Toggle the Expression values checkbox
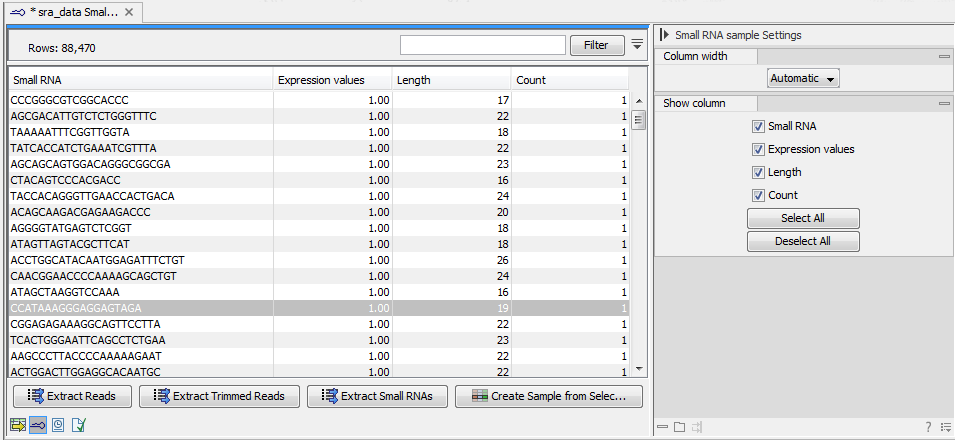This screenshot has width=955, height=440. coord(758,149)
